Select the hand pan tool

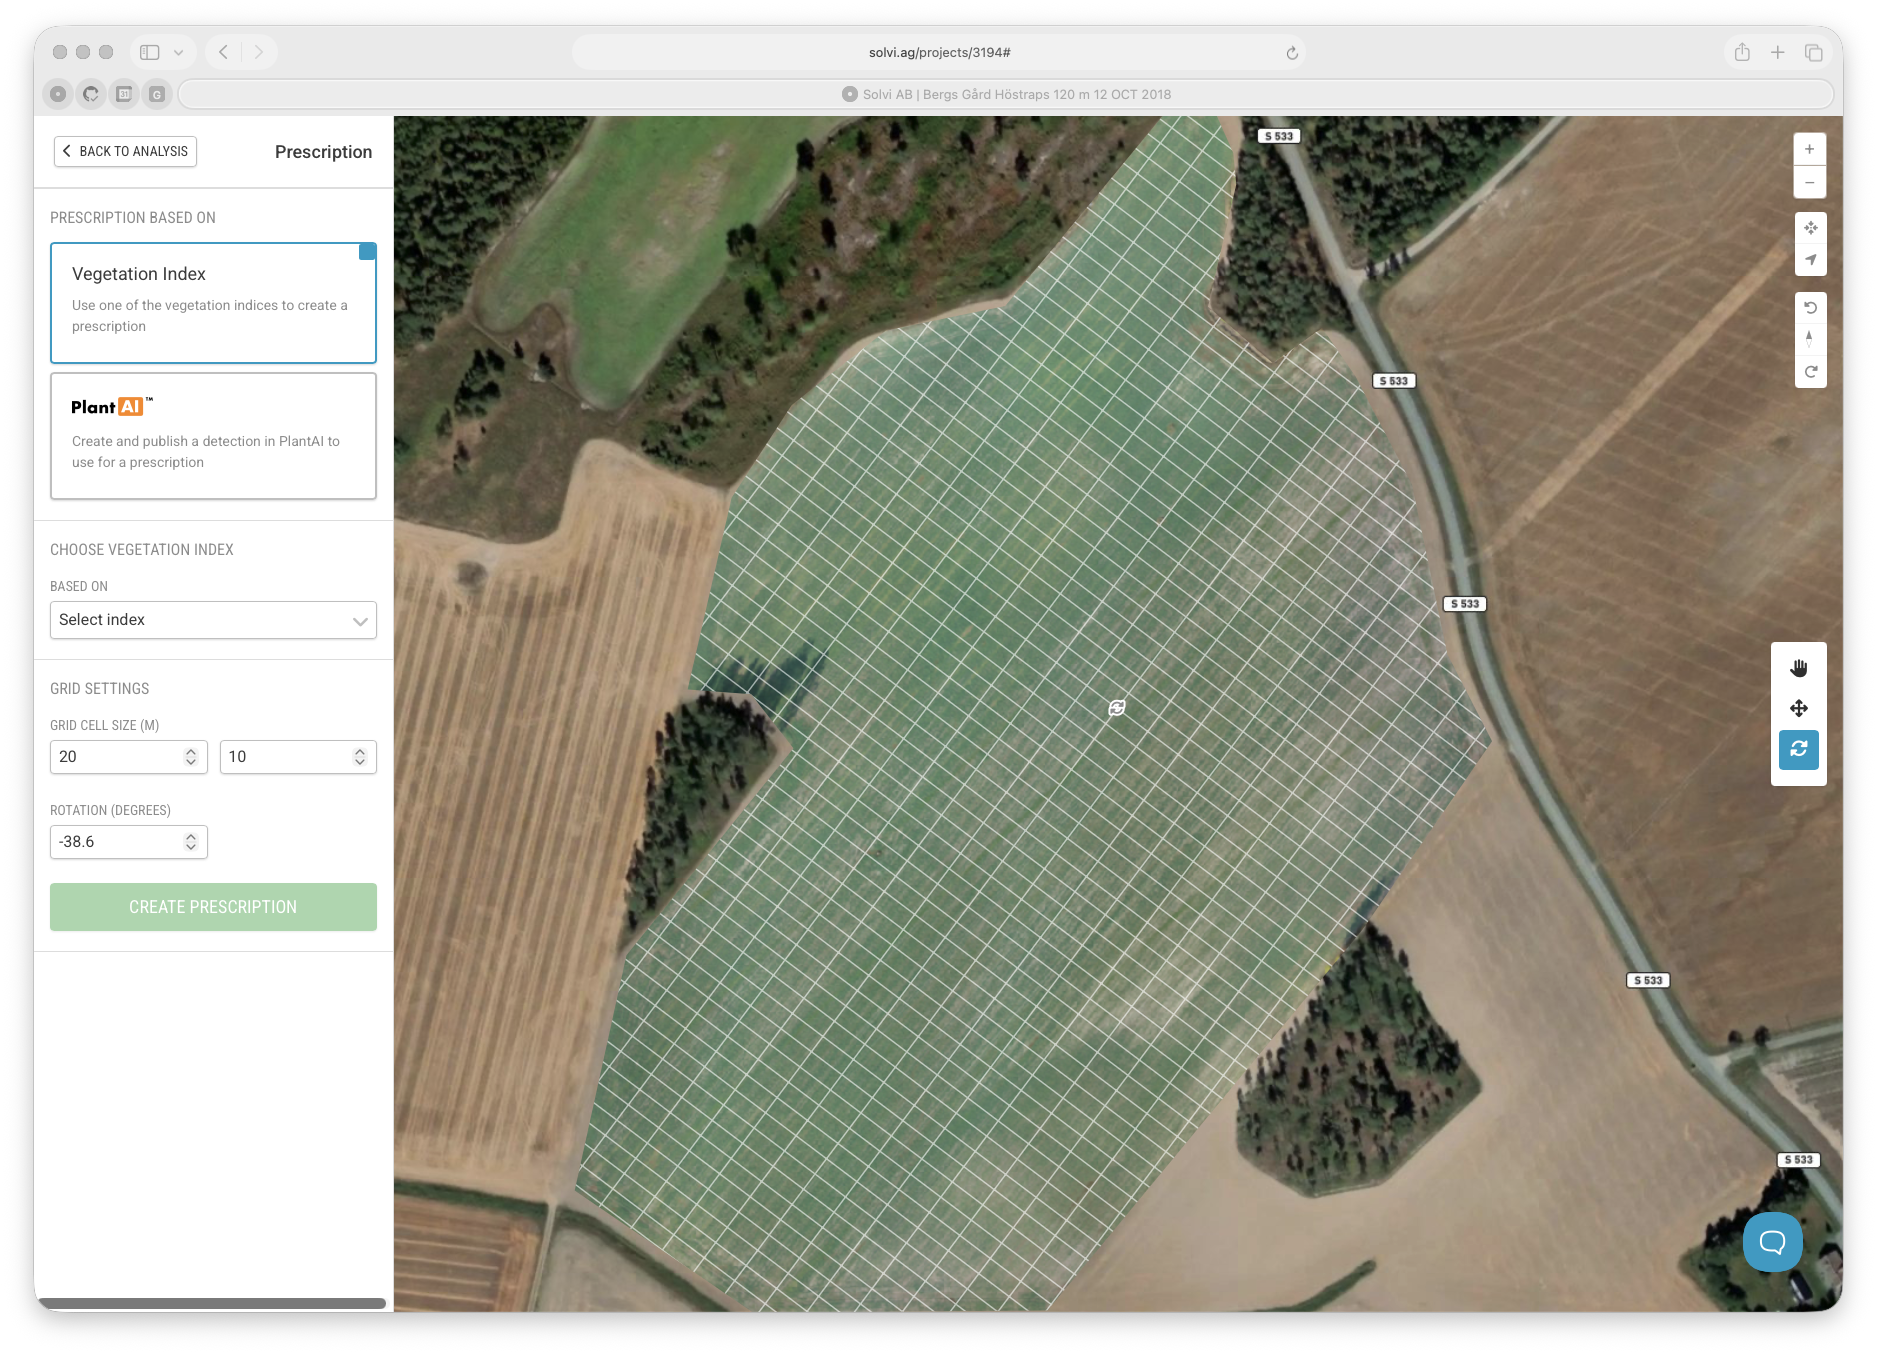click(1798, 668)
